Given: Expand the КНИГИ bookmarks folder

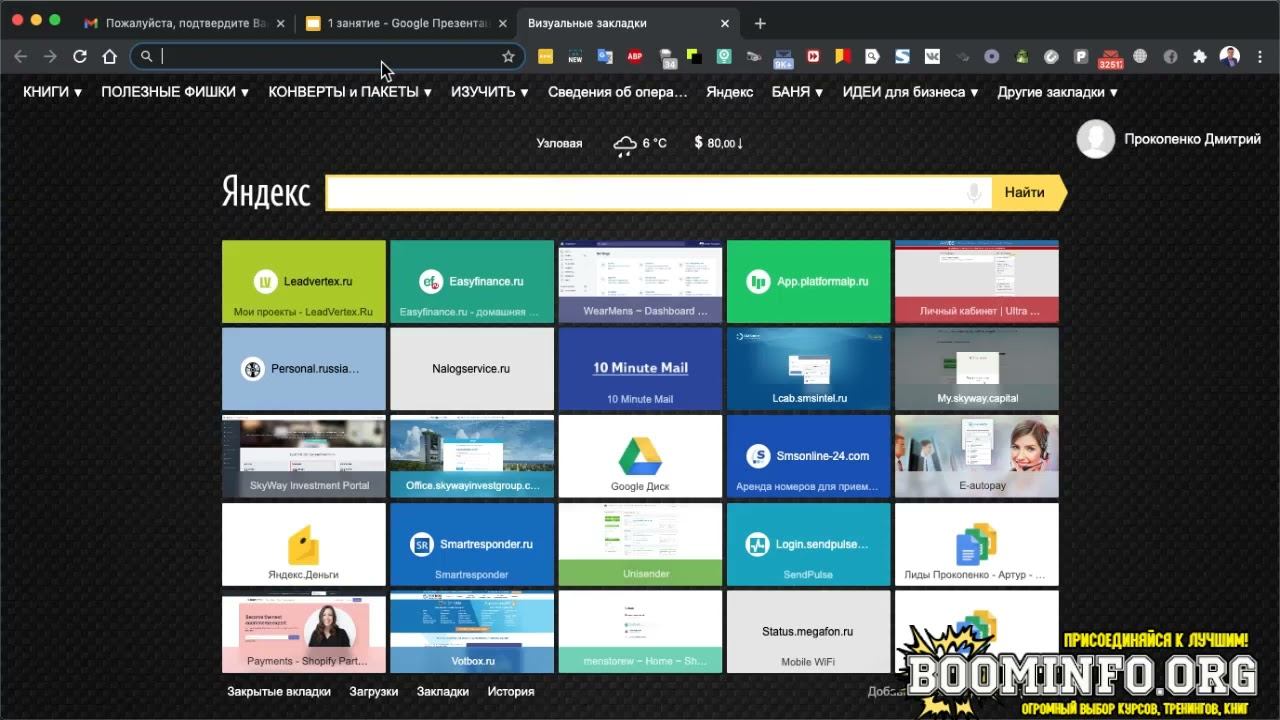Looking at the screenshot, I should coord(52,92).
